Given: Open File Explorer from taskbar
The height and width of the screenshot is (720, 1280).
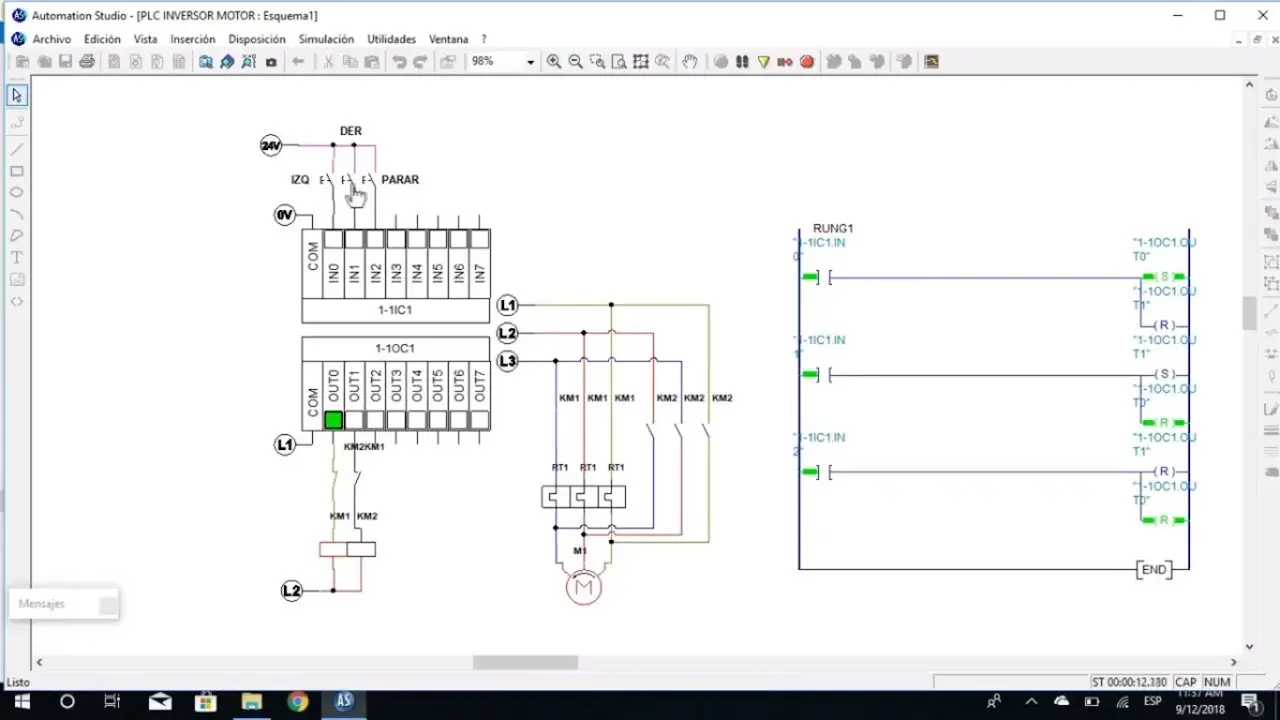Looking at the screenshot, I should [251, 702].
